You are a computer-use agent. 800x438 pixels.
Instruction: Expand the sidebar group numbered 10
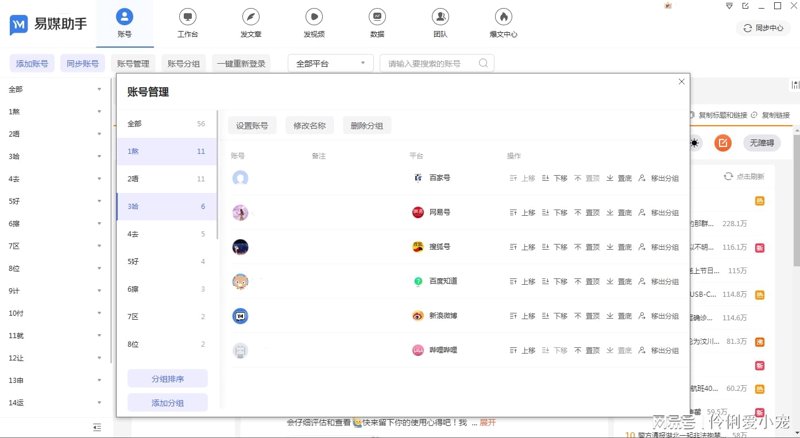pos(99,313)
